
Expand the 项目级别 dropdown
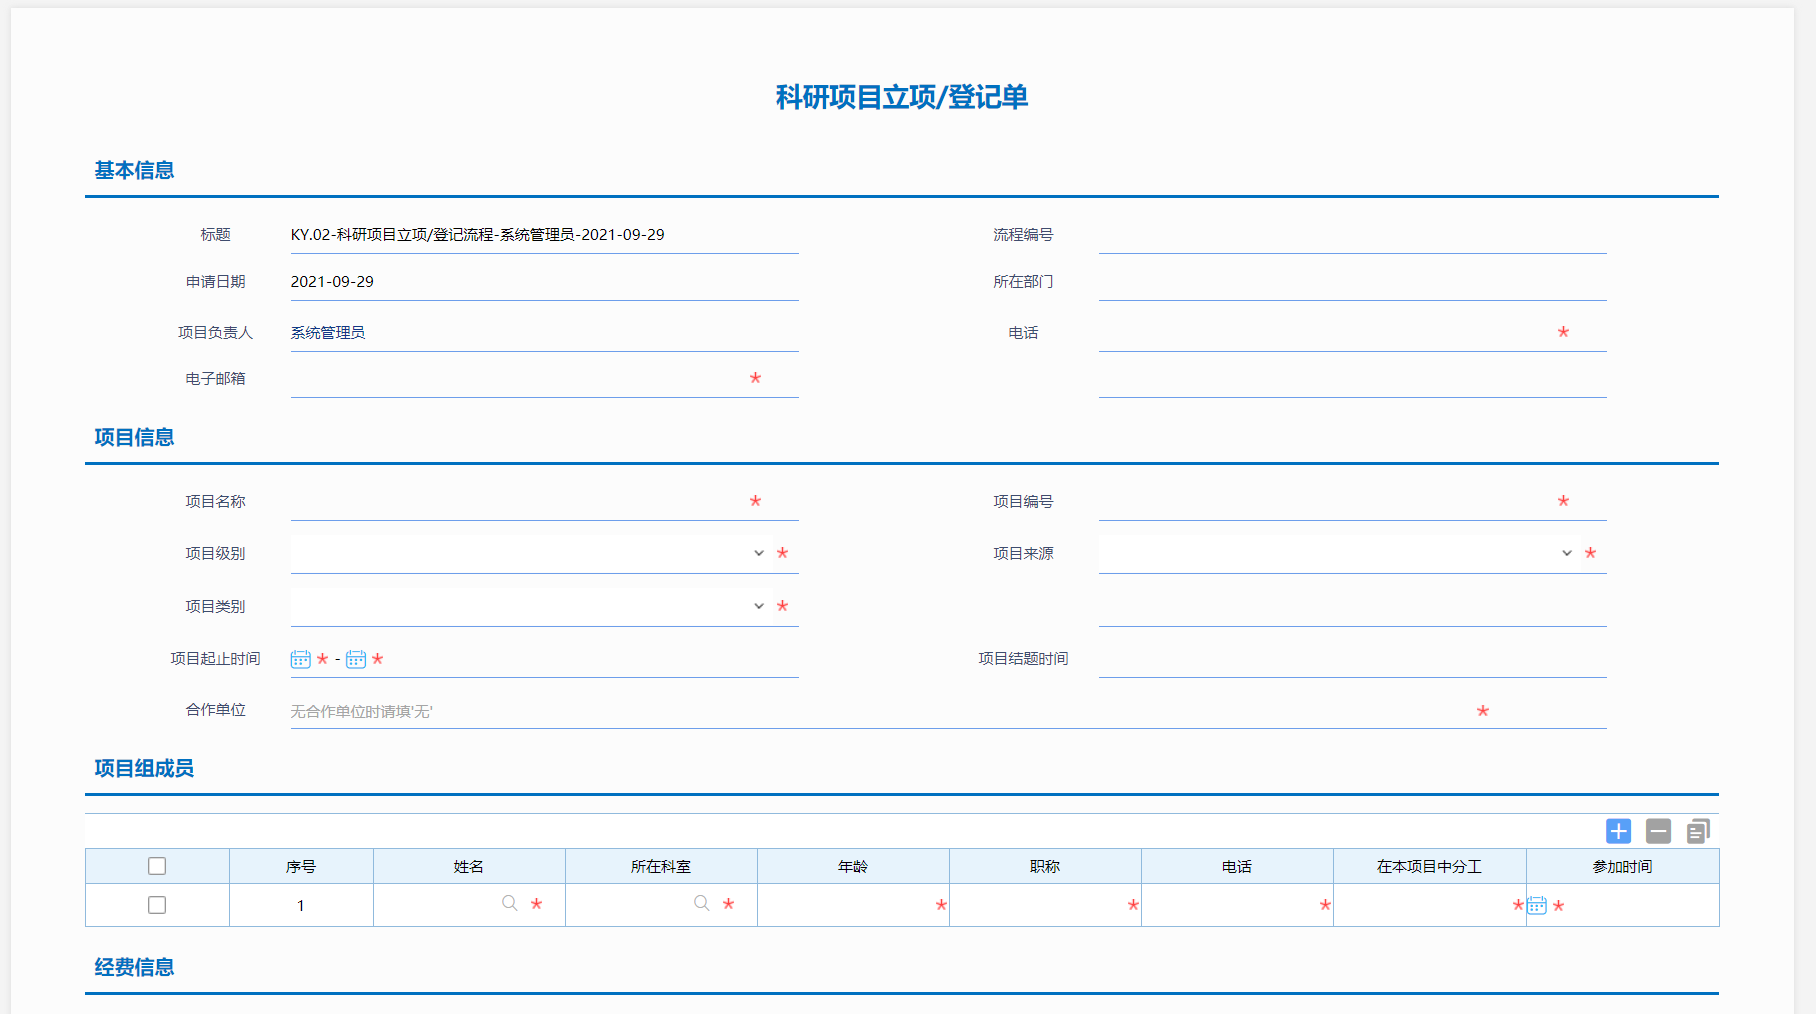tap(759, 553)
